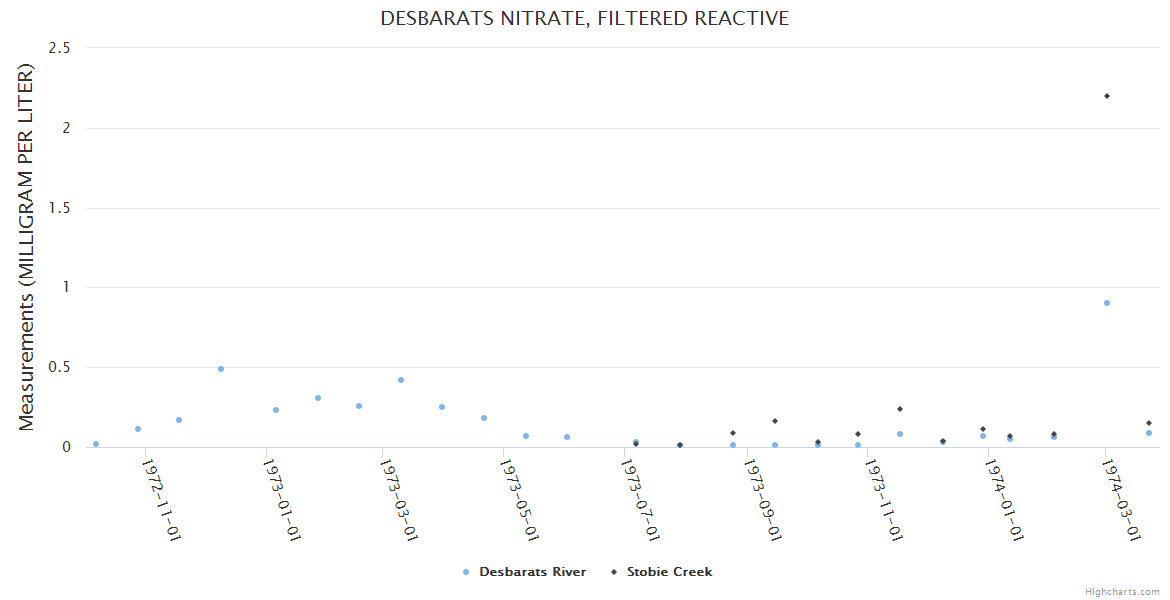The width and height of the screenshot is (1170, 600).
Task: Click the Measurements y-axis title
Action: (27, 247)
